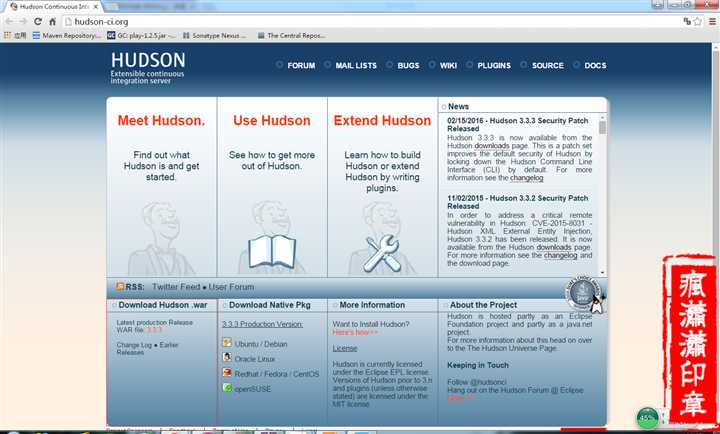Click the Ubuntu / Debian package icon
Image resolution: width=720 pixels, height=434 pixels.
pyautogui.click(x=227, y=342)
